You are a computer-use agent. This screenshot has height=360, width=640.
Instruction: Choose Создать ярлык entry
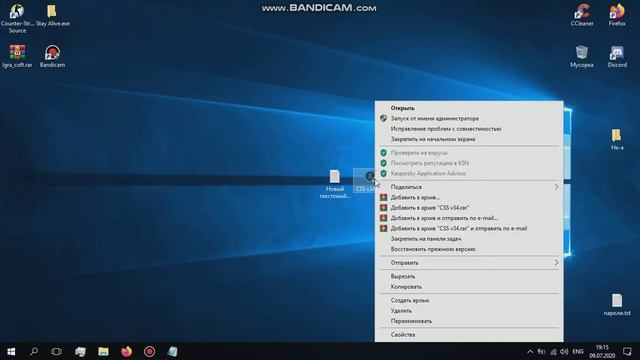469,300
